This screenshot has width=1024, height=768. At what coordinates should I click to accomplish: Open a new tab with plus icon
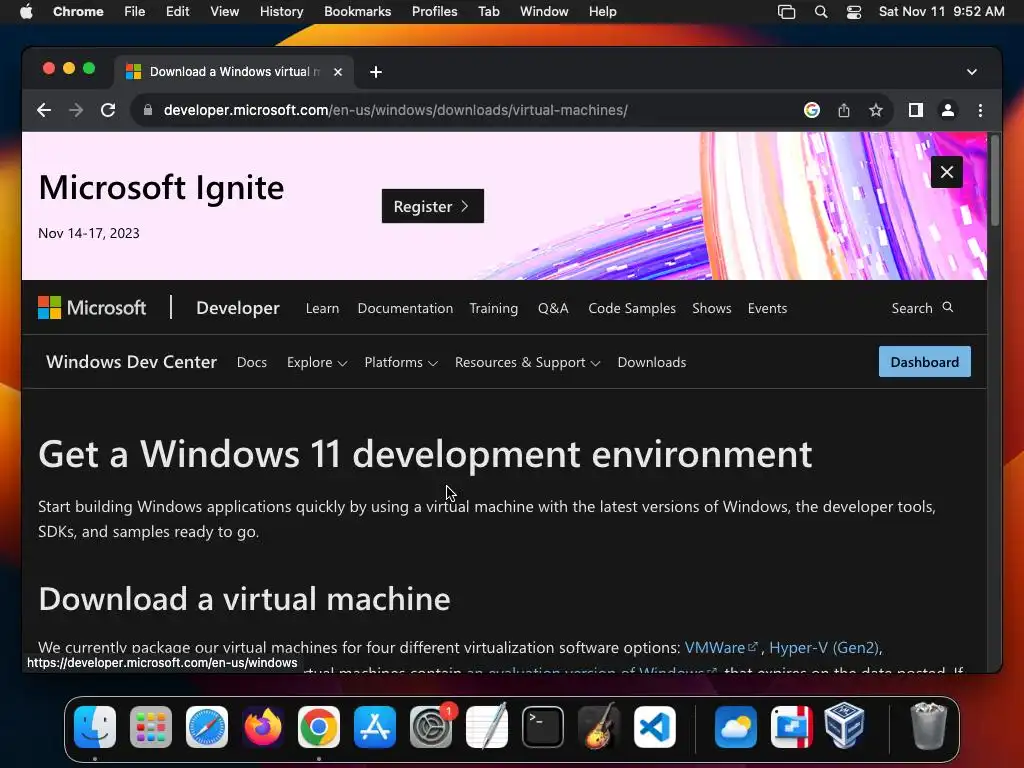click(x=376, y=72)
